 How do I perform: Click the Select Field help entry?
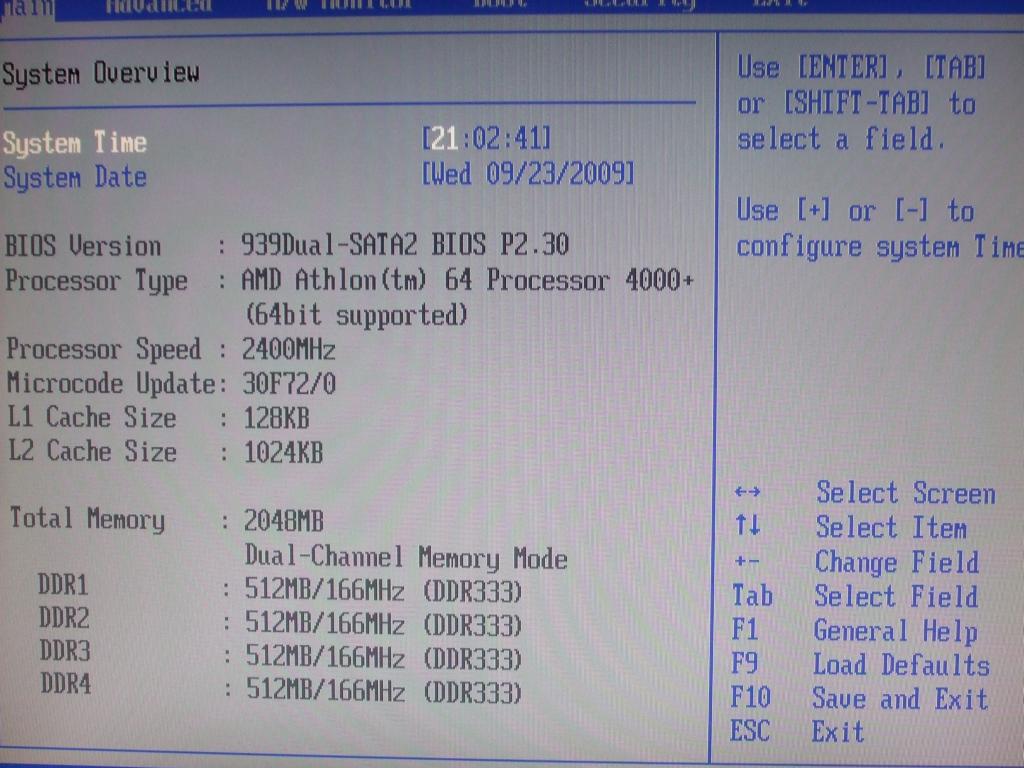click(x=896, y=596)
